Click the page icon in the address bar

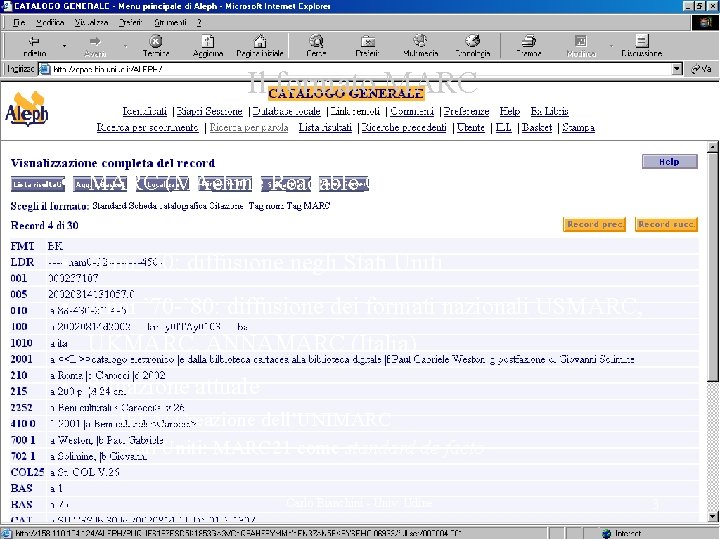click(44, 69)
